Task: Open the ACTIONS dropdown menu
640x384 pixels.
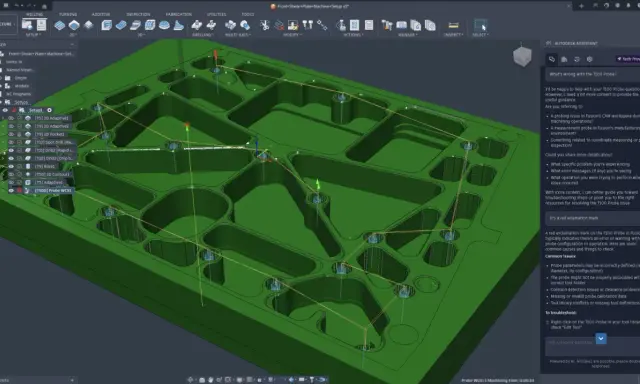Action: pyautogui.click(x=353, y=35)
